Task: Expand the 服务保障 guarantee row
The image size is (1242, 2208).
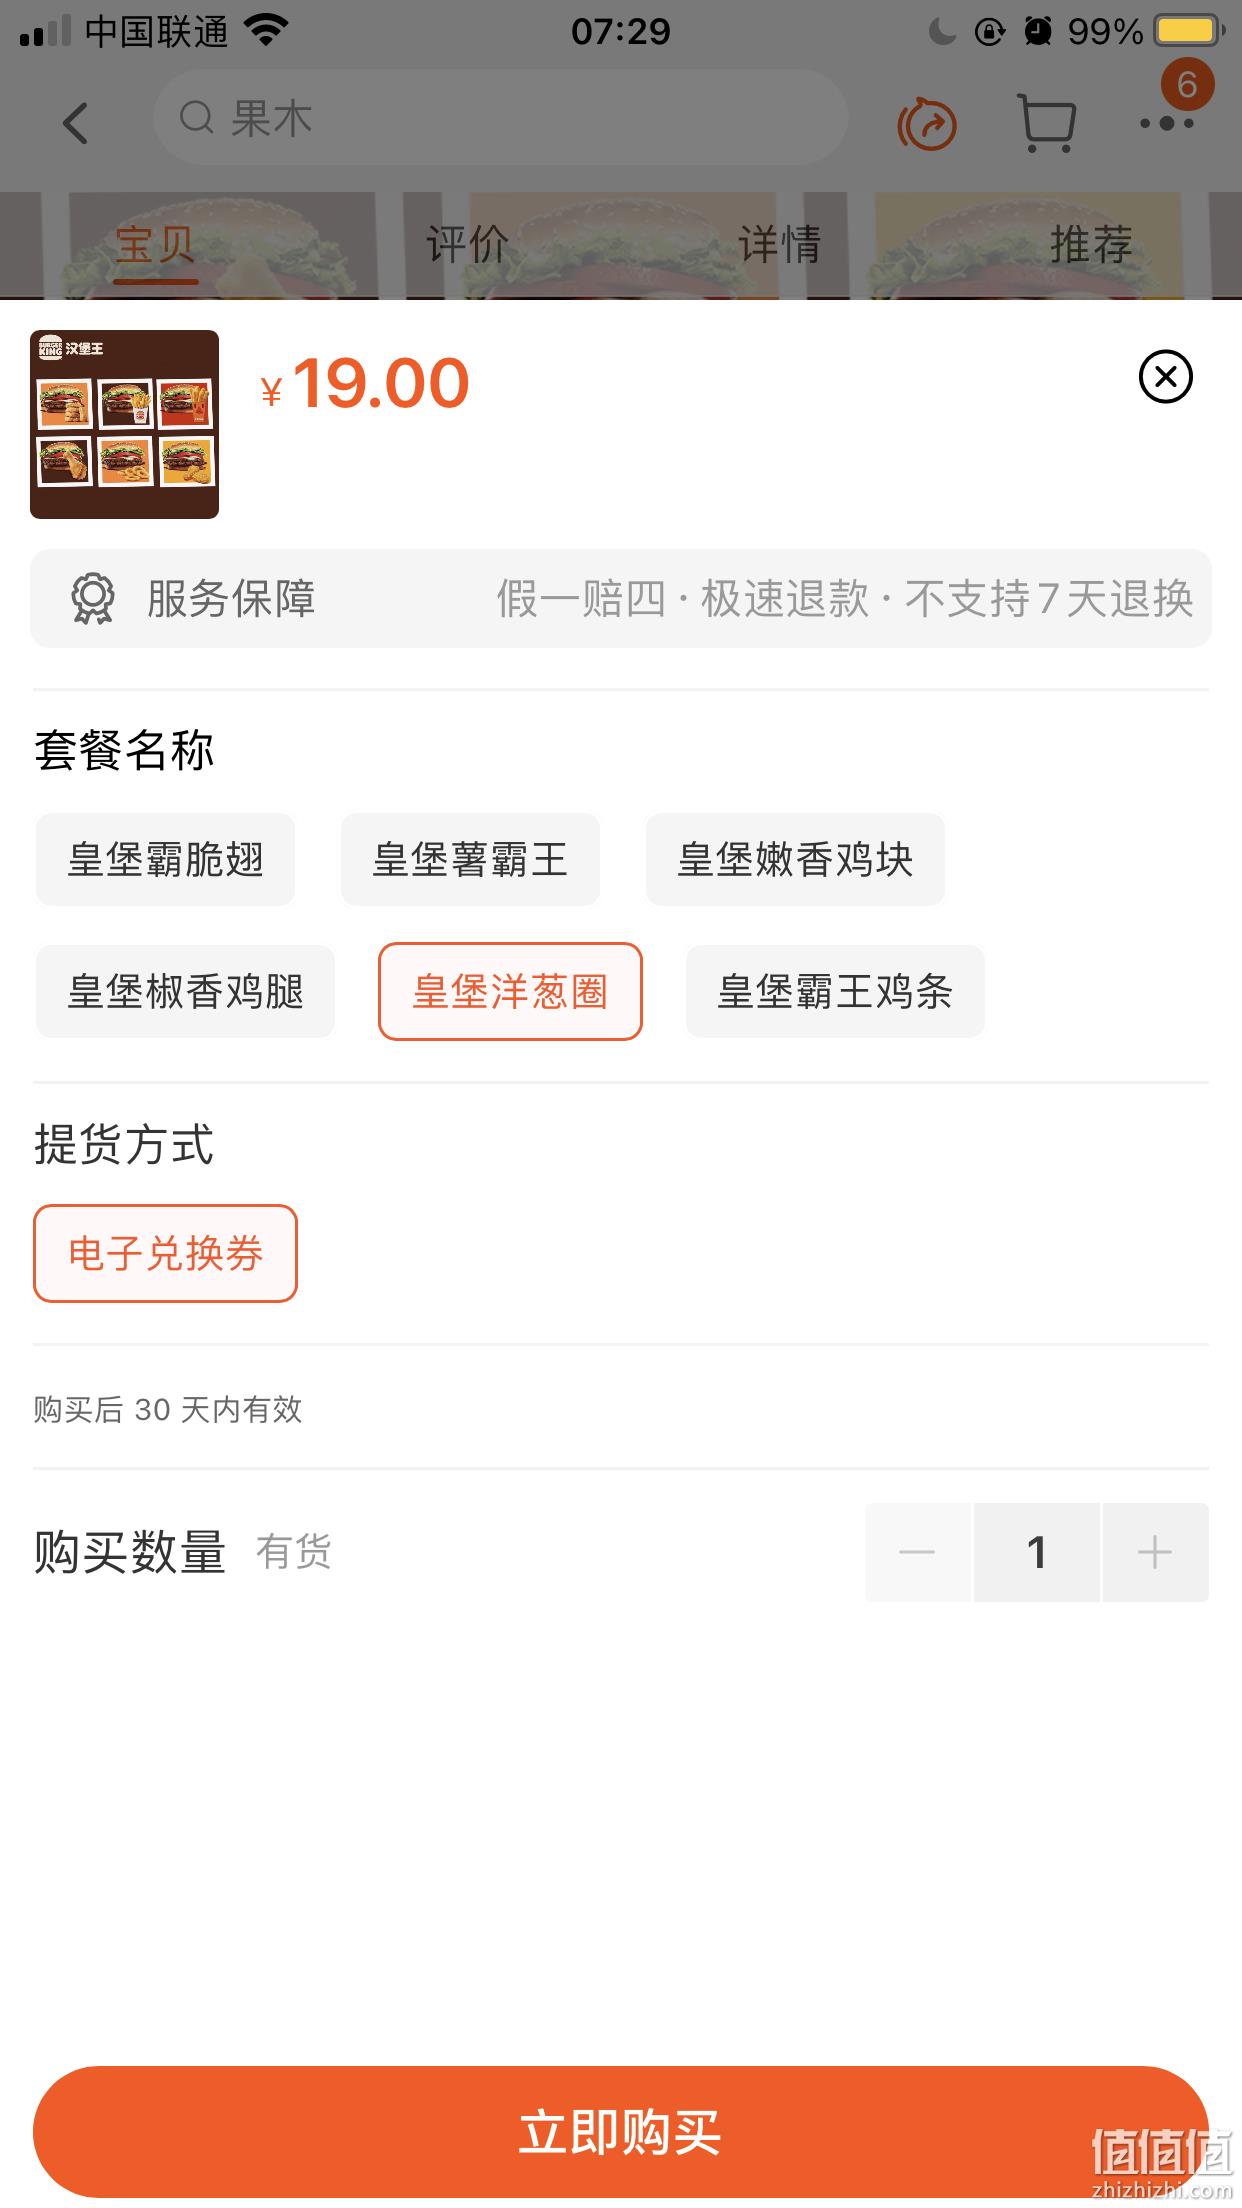Action: tap(621, 598)
